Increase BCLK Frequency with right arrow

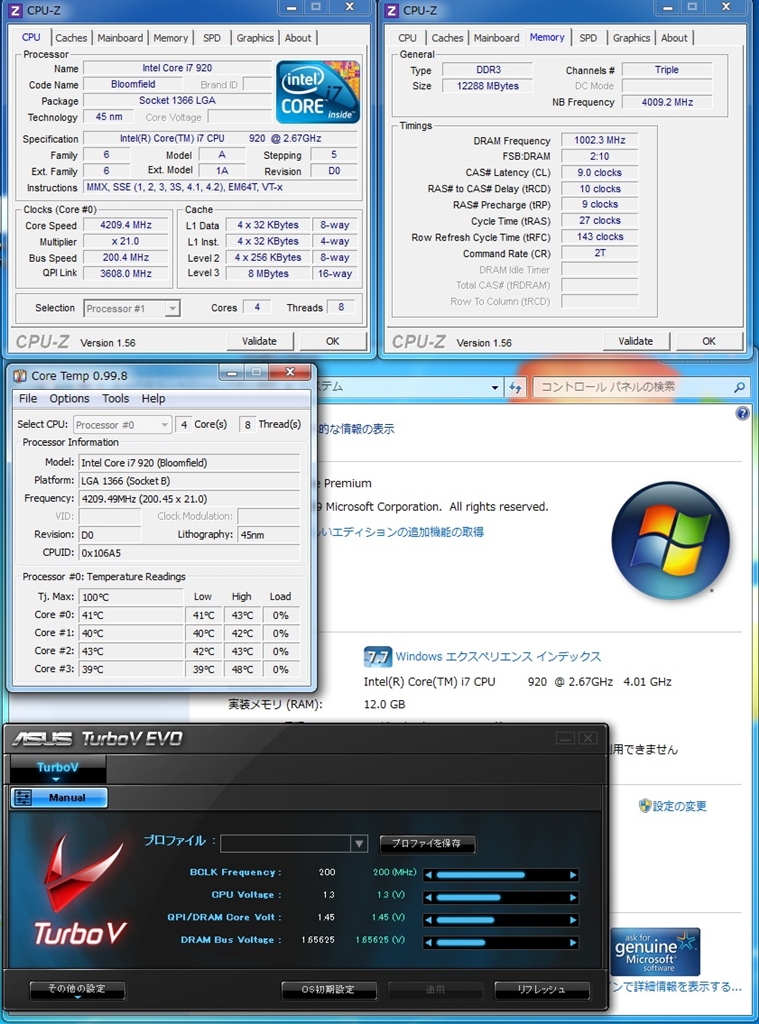[x=573, y=874]
